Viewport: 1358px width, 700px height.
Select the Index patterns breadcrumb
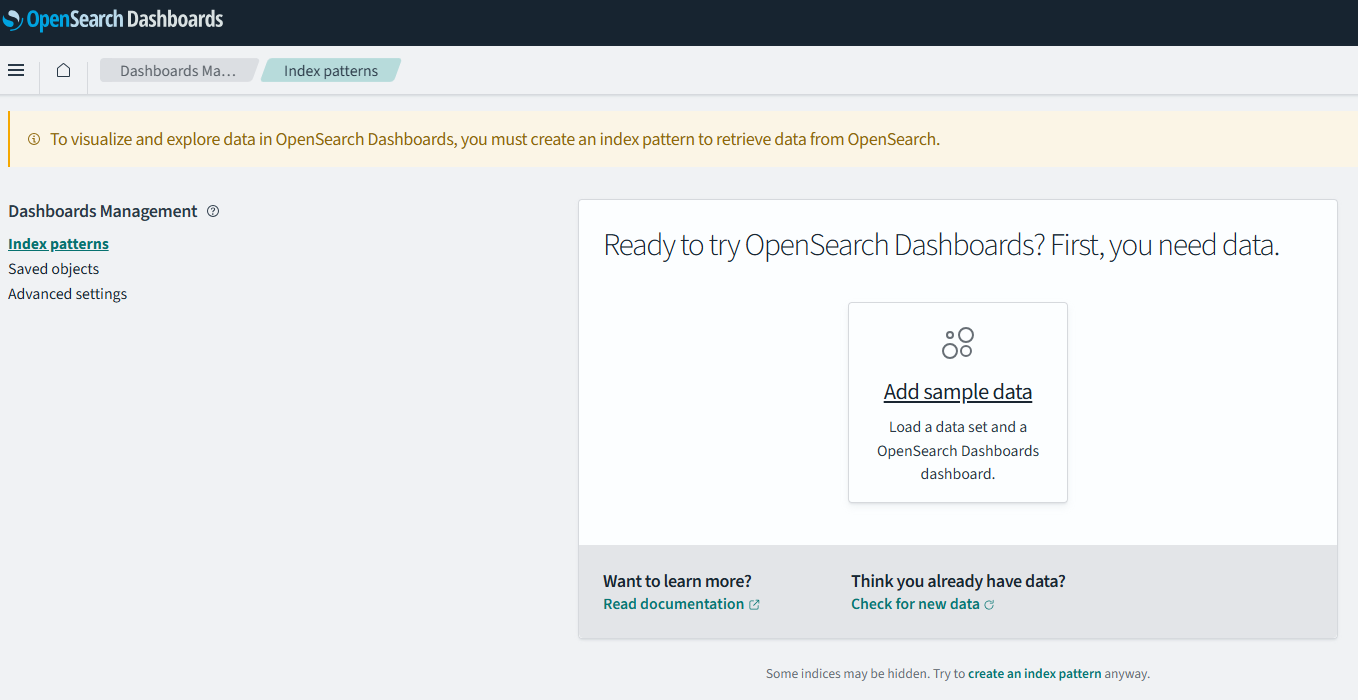click(x=330, y=70)
